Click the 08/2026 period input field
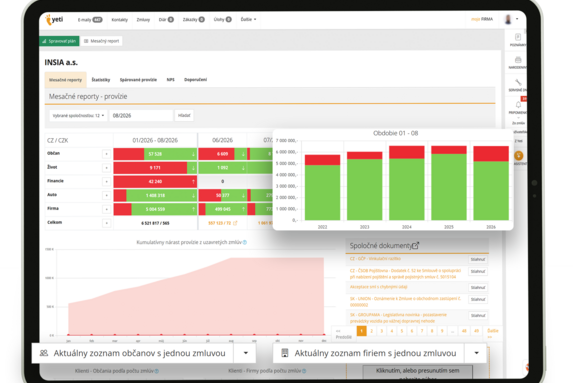Screen dimensions: 573x383 point(141,115)
